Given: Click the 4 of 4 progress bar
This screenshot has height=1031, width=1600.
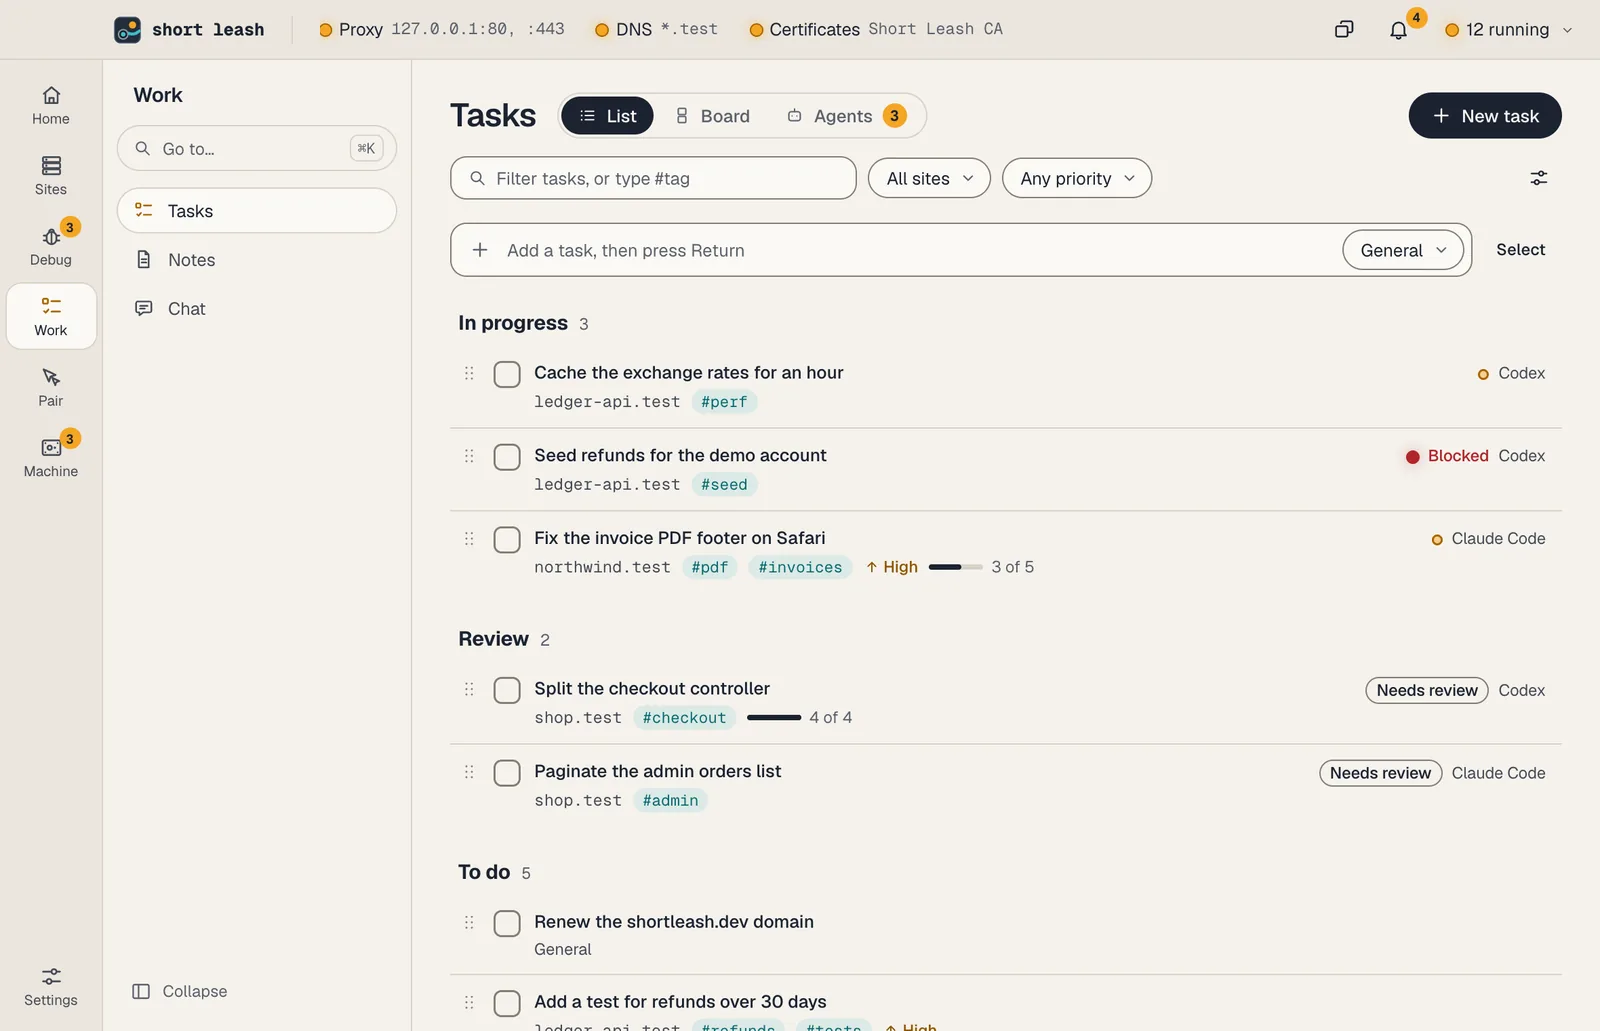Looking at the screenshot, I should [774, 718].
